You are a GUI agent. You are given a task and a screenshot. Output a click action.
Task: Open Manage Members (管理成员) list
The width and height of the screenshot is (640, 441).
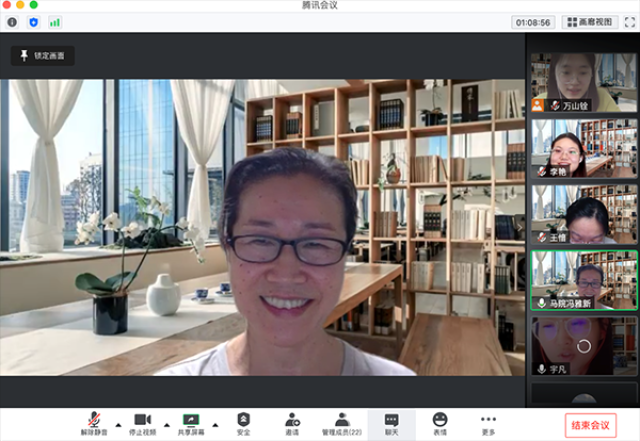pyautogui.click(x=341, y=424)
